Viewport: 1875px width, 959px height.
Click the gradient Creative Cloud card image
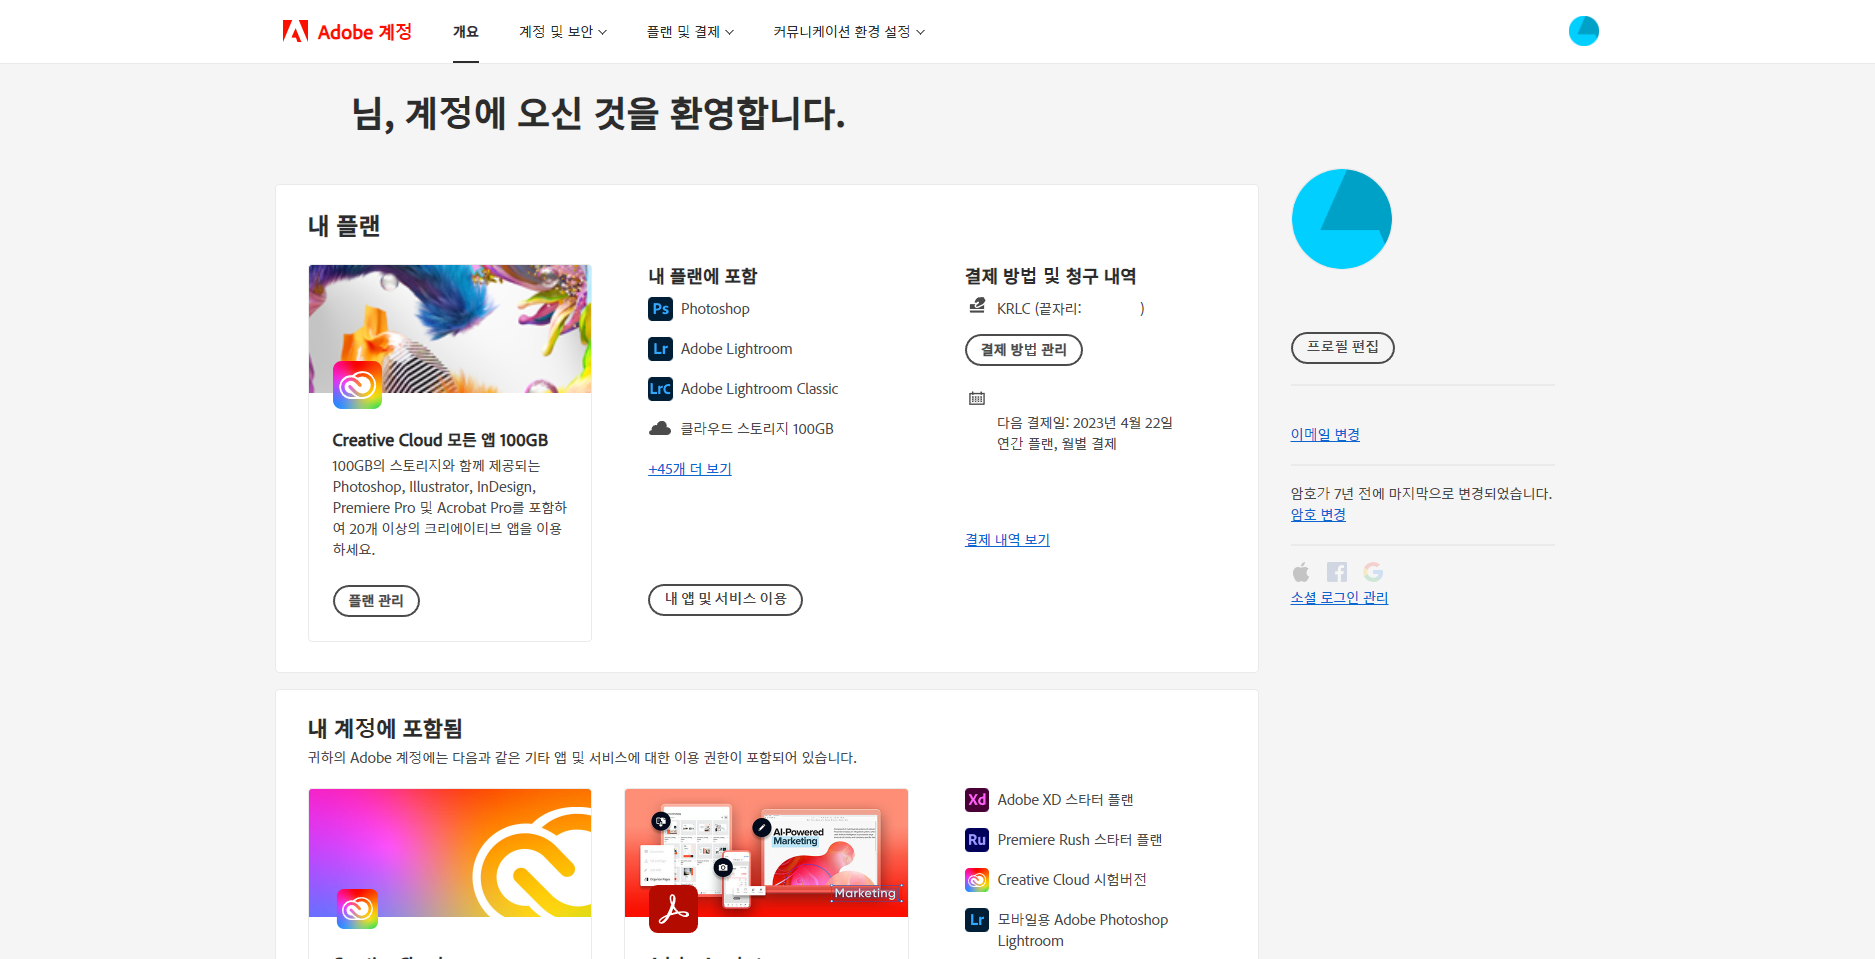click(450, 852)
